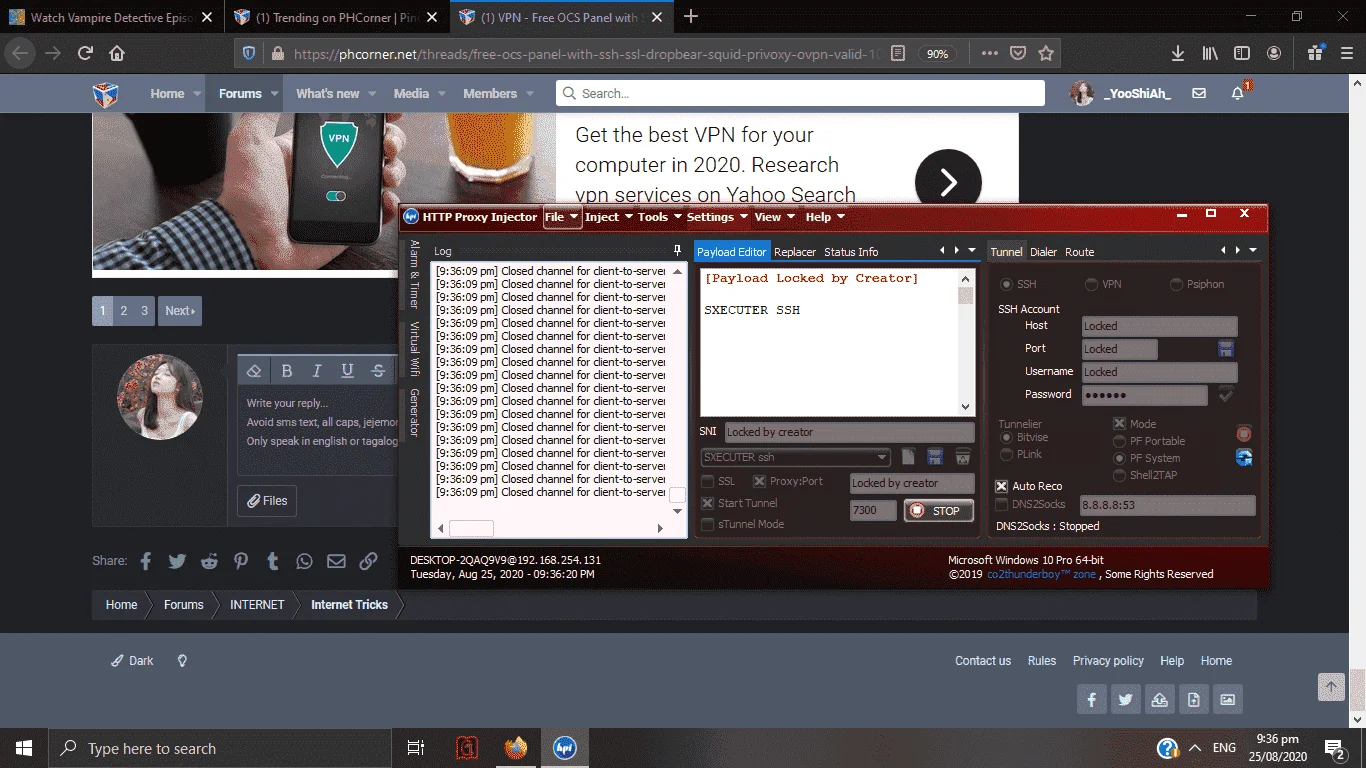Bookmark this page with the star icon
Viewport: 1366px width, 768px height.
point(1046,53)
